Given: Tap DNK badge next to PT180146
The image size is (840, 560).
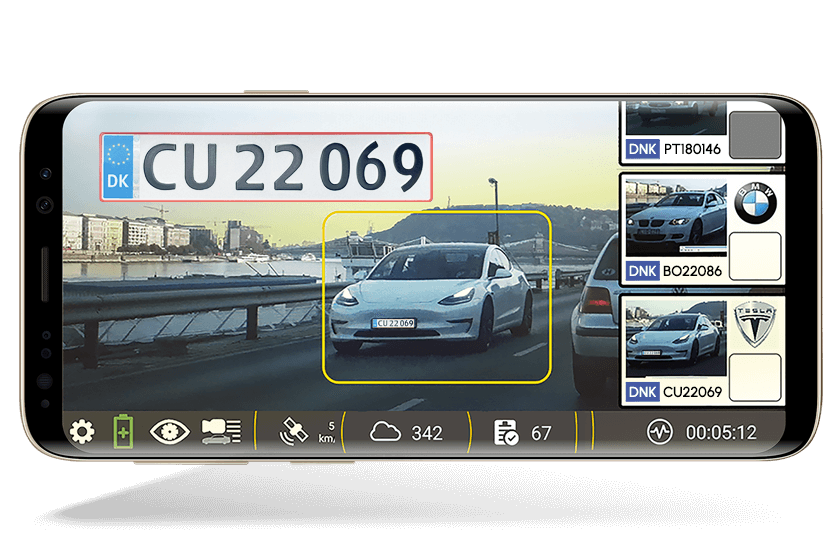Looking at the screenshot, I should [642, 149].
